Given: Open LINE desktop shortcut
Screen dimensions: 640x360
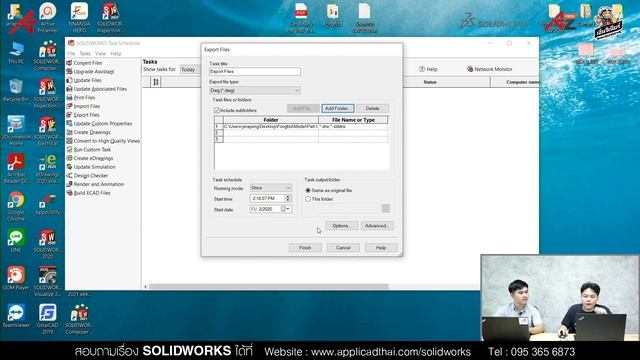Looking at the screenshot, I should 16,241.
